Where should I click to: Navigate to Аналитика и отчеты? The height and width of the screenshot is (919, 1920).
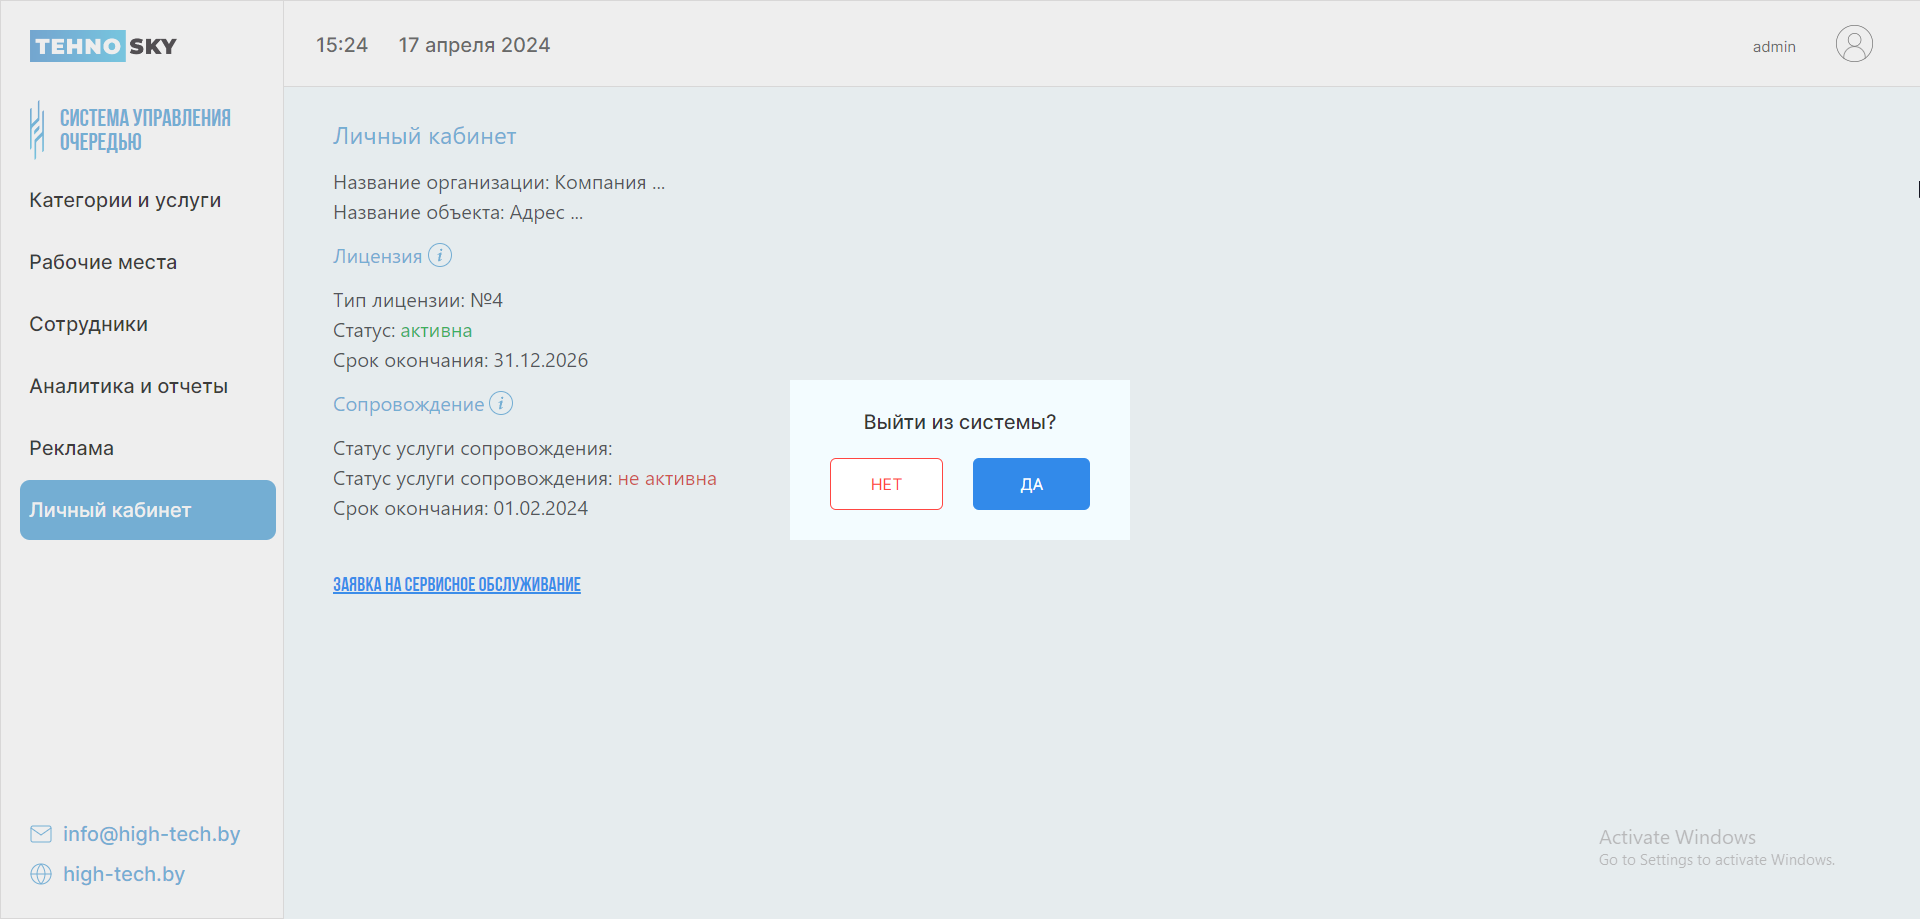tap(128, 386)
